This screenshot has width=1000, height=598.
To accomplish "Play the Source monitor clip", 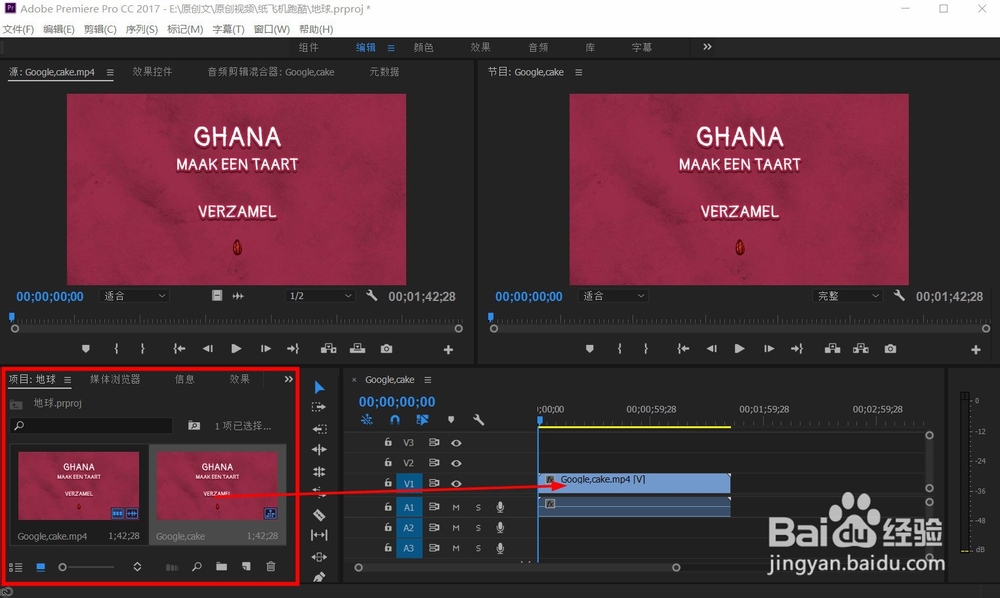I will coord(236,348).
